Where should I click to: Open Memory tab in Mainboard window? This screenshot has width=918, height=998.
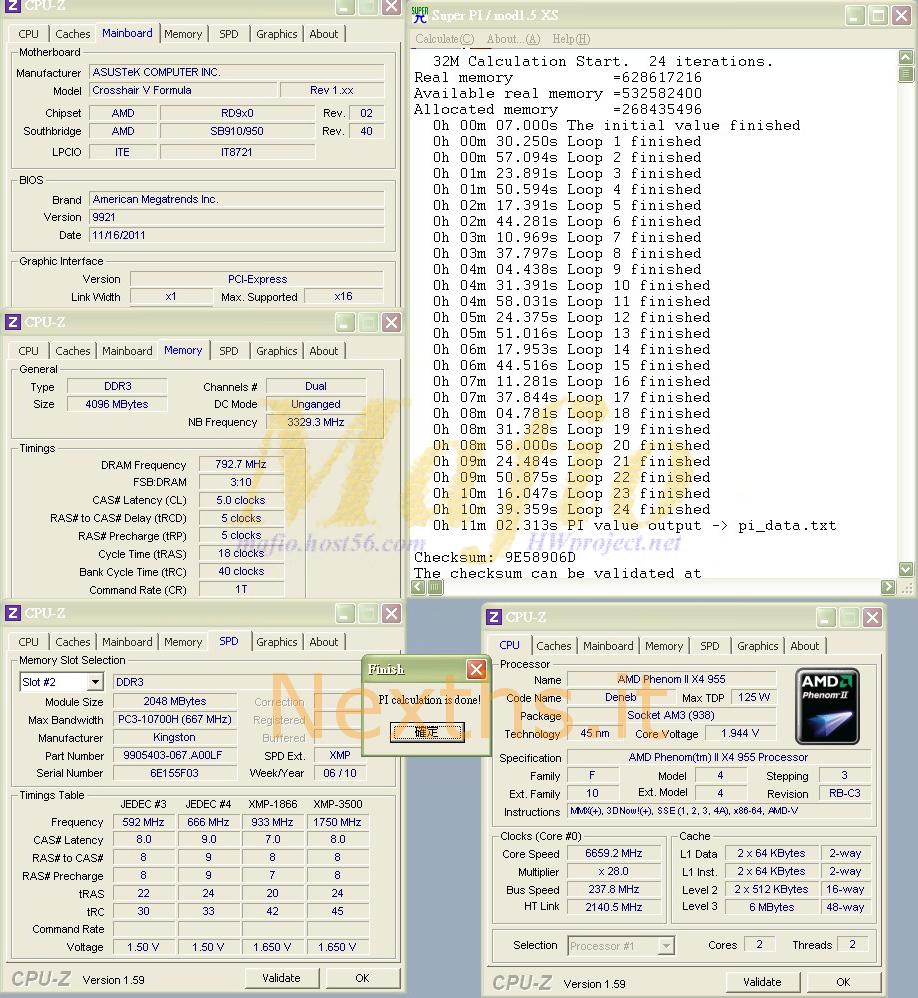tap(183, 34)
